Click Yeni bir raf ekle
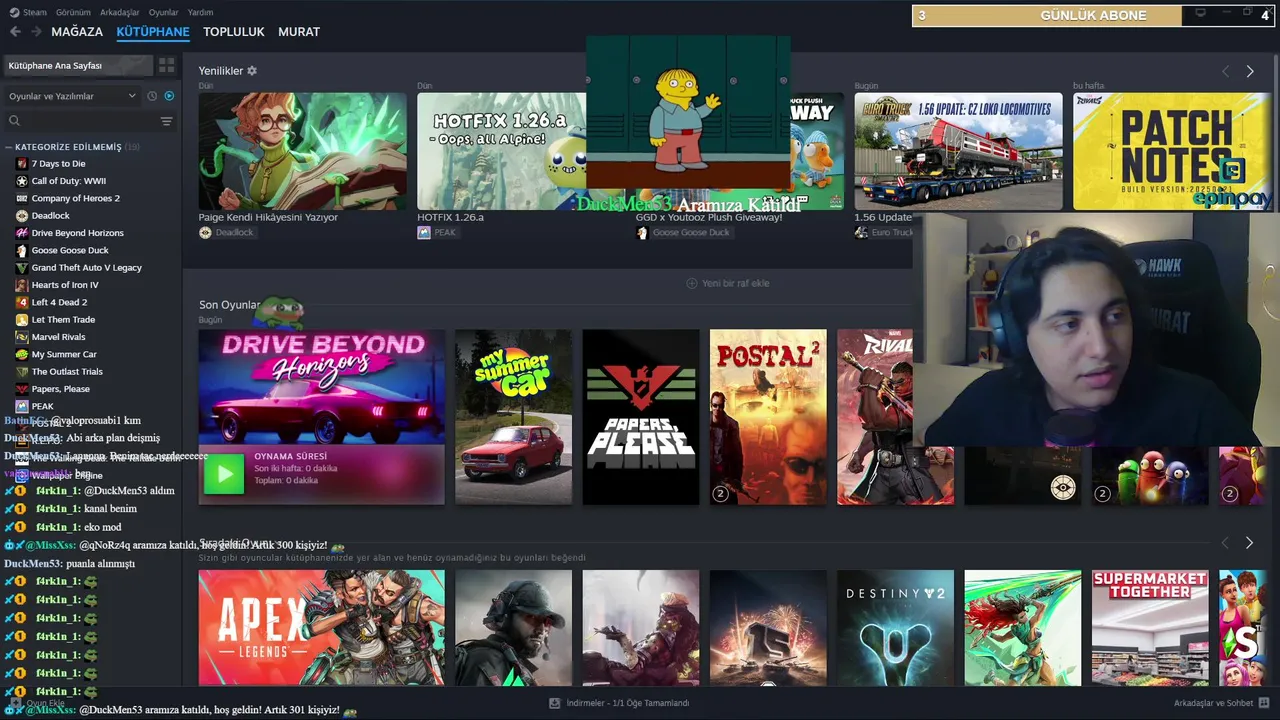The height and width of the screenshot is (720, 1280). (x=727, y=283)
